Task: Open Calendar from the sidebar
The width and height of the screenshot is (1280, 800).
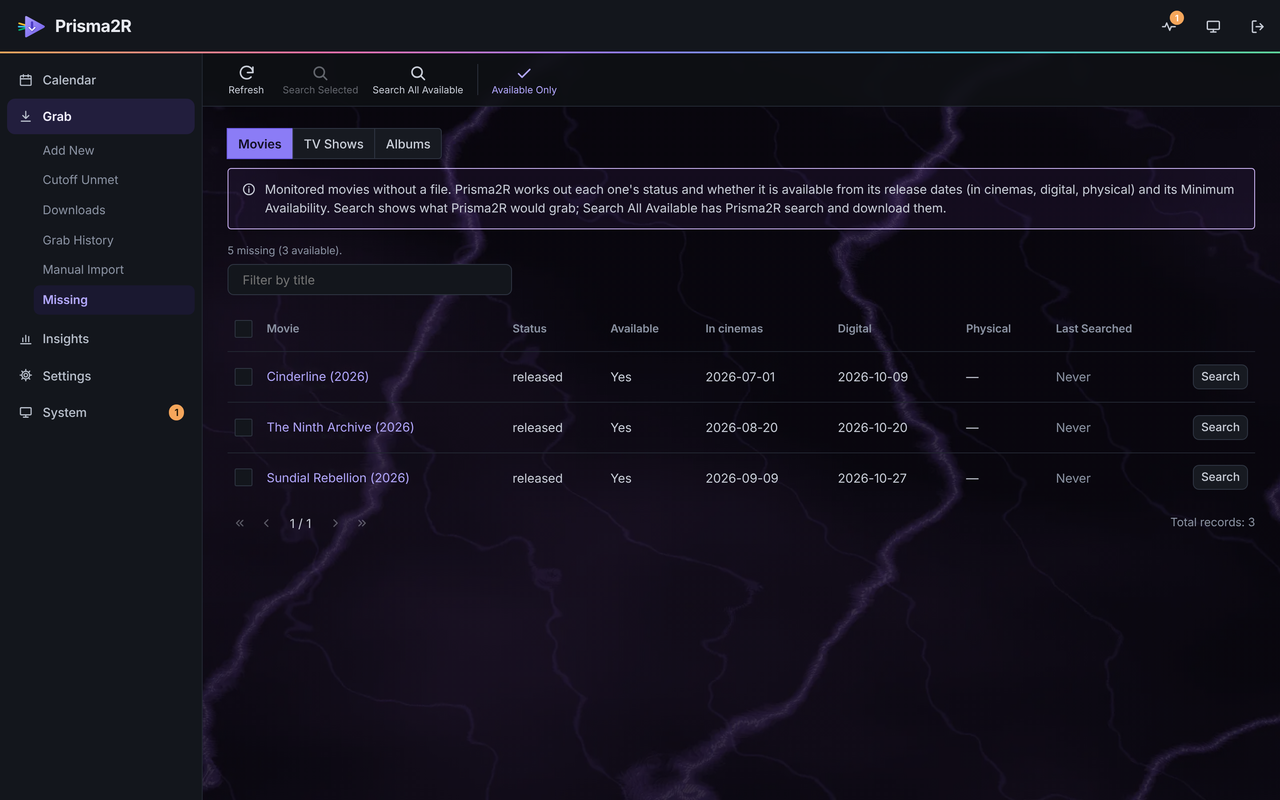Action: point(101,80)
